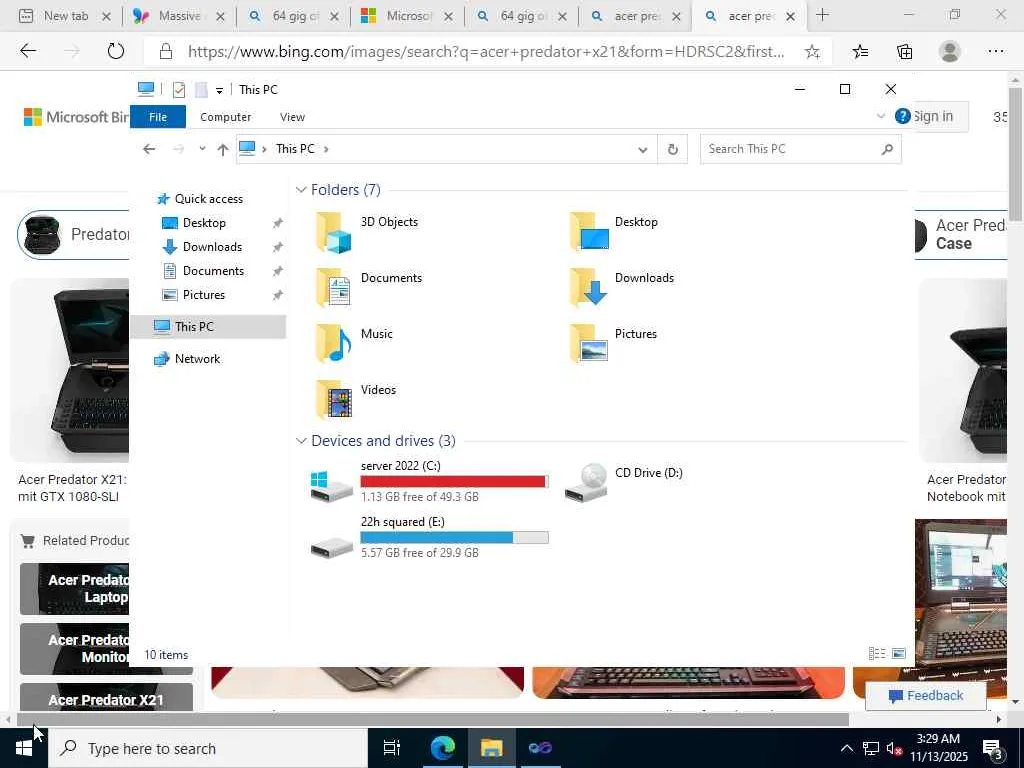Open Edge profile menu
Image resolution: width=1024 pixels, height=768 pixels.
coord(950,51)
